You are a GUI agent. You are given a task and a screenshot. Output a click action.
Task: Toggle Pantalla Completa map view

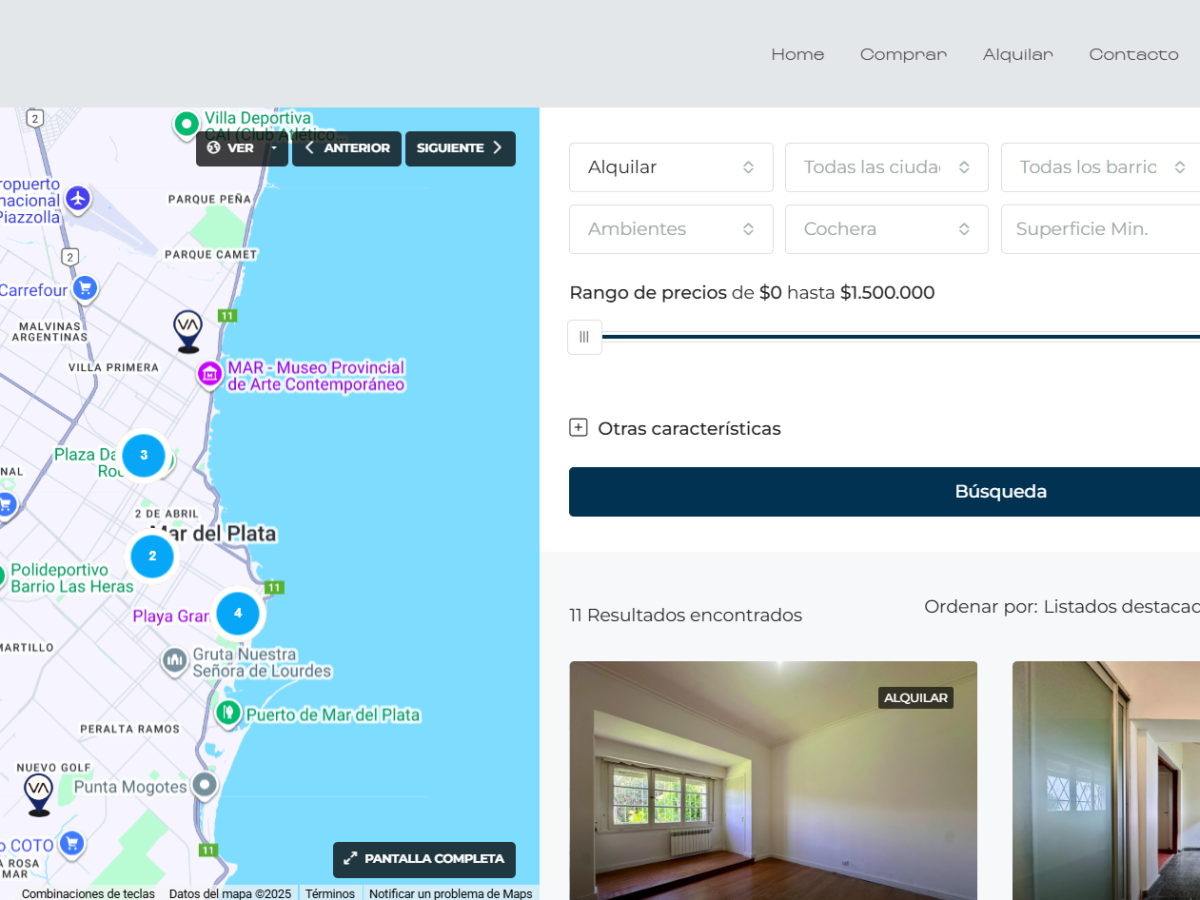tap(424, 859)
